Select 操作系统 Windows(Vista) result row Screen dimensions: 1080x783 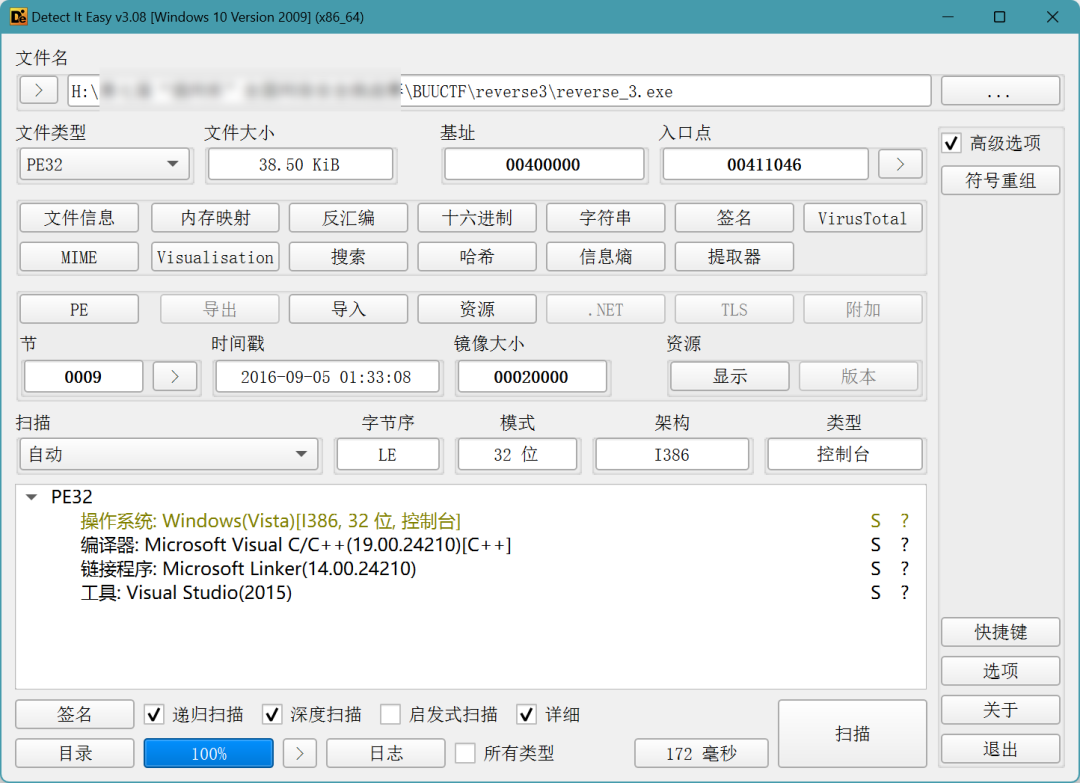pyautogui.click(x=470, y=521)
